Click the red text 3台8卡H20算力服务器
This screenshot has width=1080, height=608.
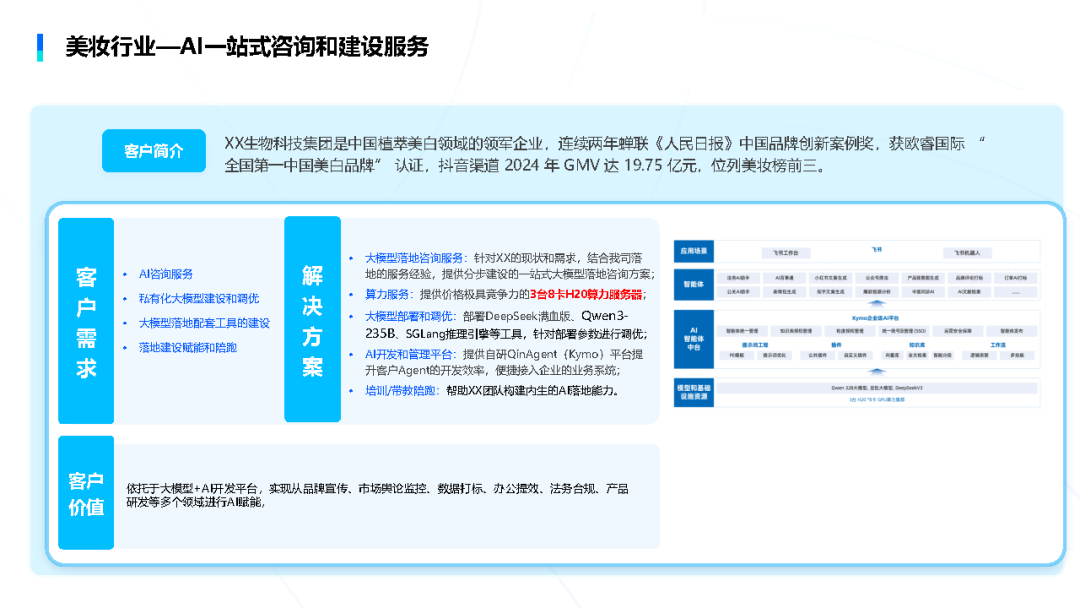pyautogui.click(x=585, y=294)
